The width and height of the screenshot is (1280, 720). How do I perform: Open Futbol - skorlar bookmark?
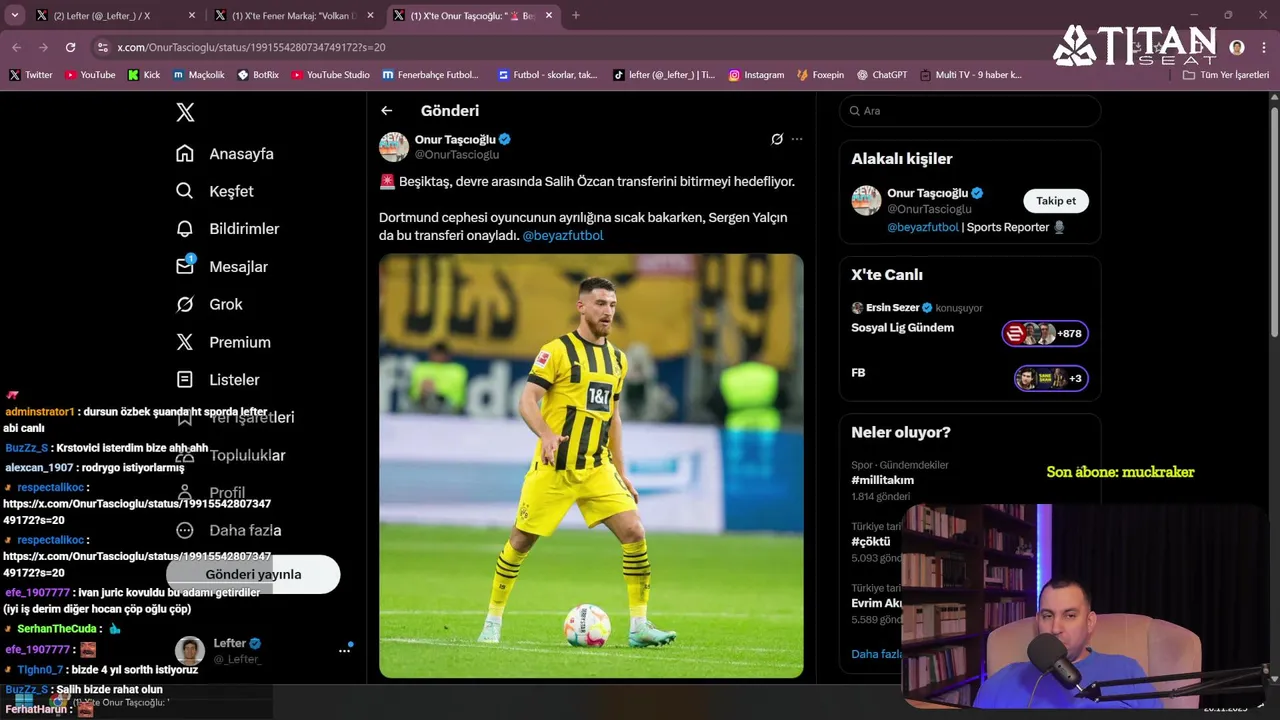(548, 75)
